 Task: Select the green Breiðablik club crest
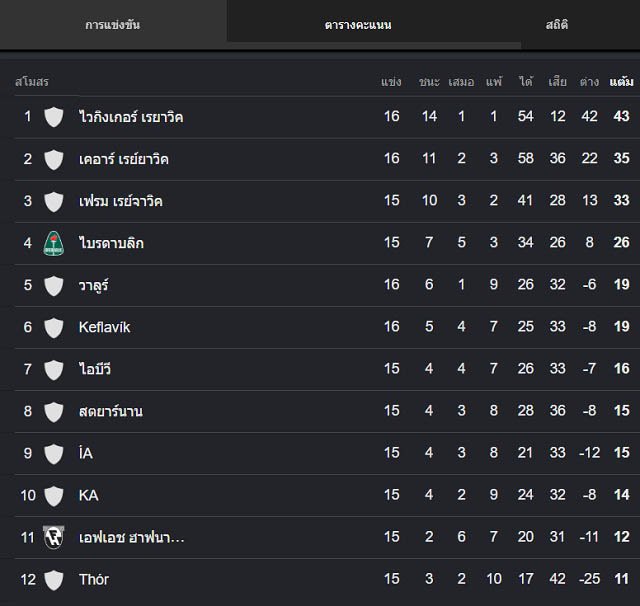(x=53, y=243)
